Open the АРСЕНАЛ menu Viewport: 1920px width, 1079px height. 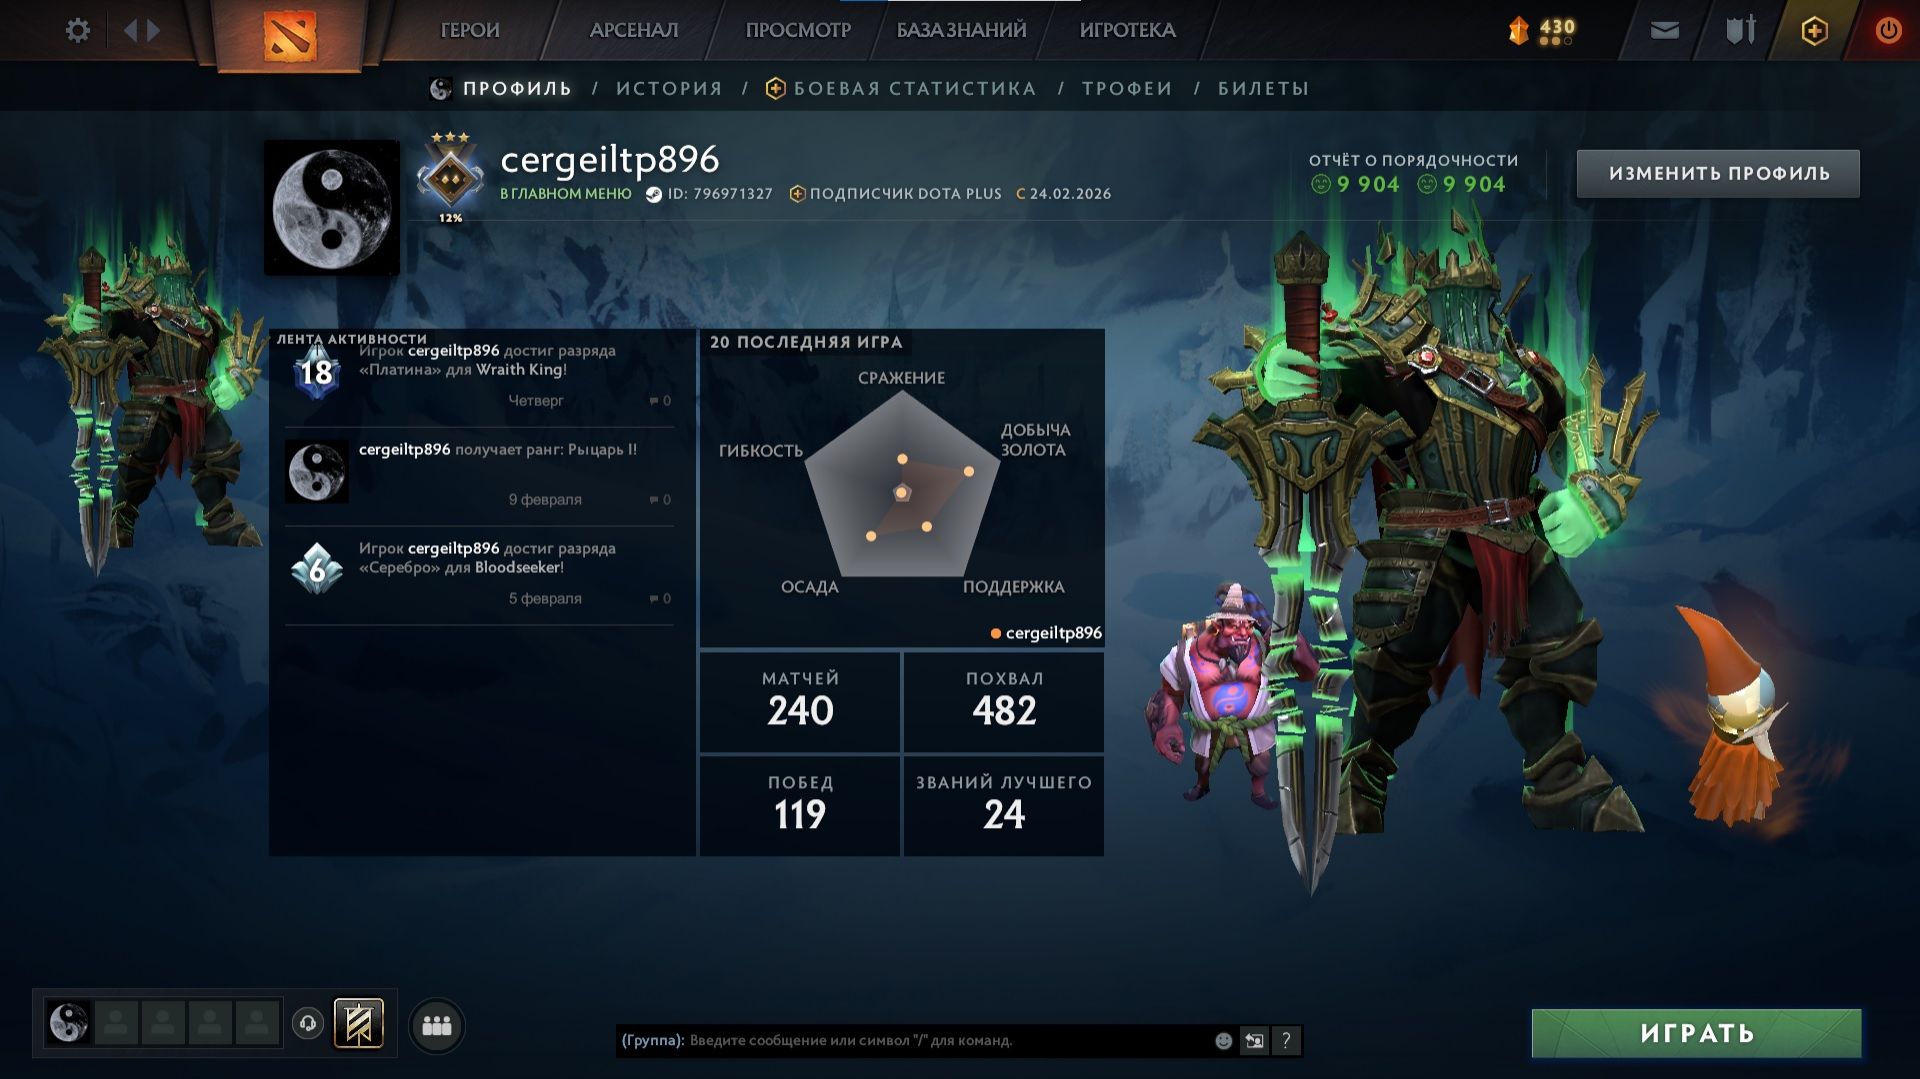(634, 30)
